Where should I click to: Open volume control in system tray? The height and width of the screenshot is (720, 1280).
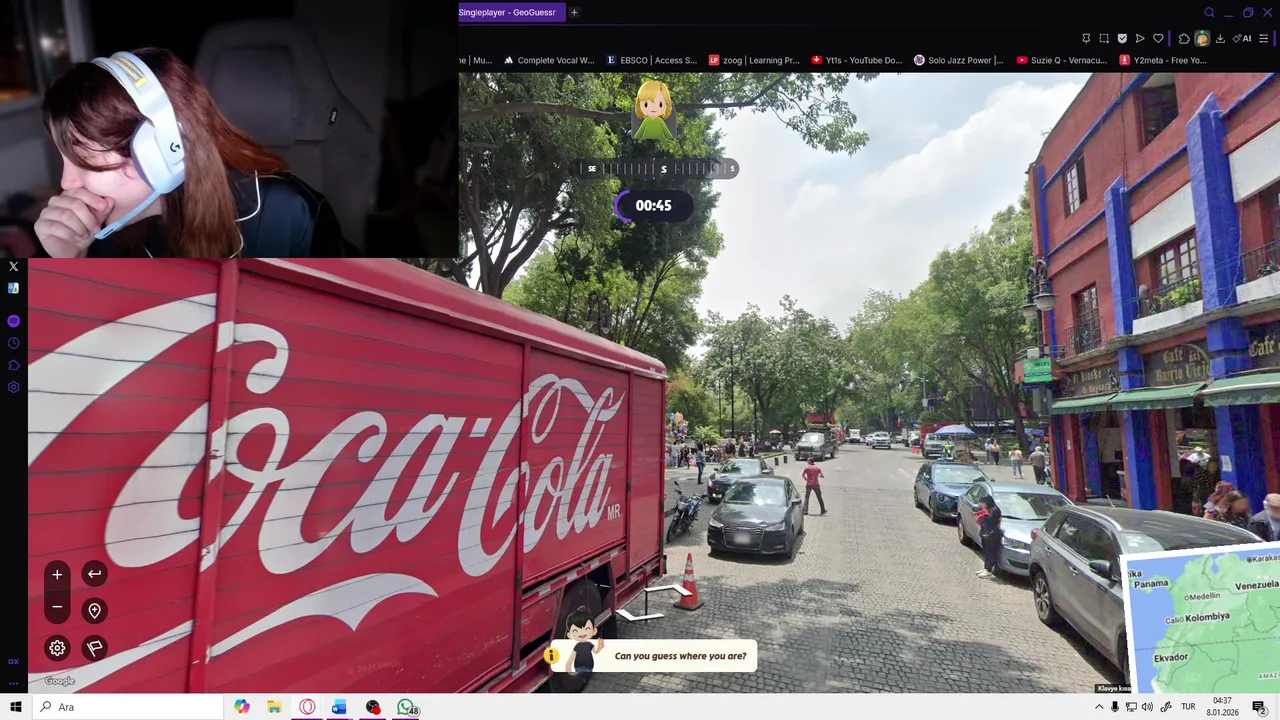click(1148, 707)
